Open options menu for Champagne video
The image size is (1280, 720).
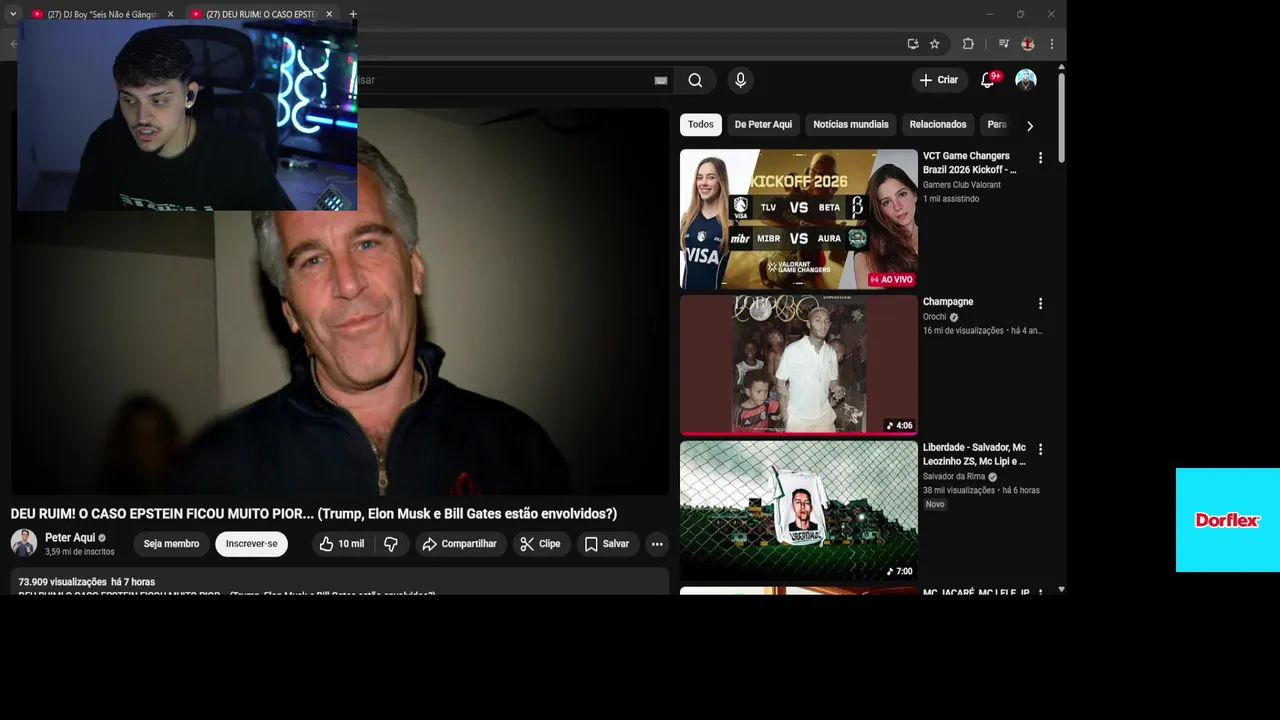tap(1040, 304)
